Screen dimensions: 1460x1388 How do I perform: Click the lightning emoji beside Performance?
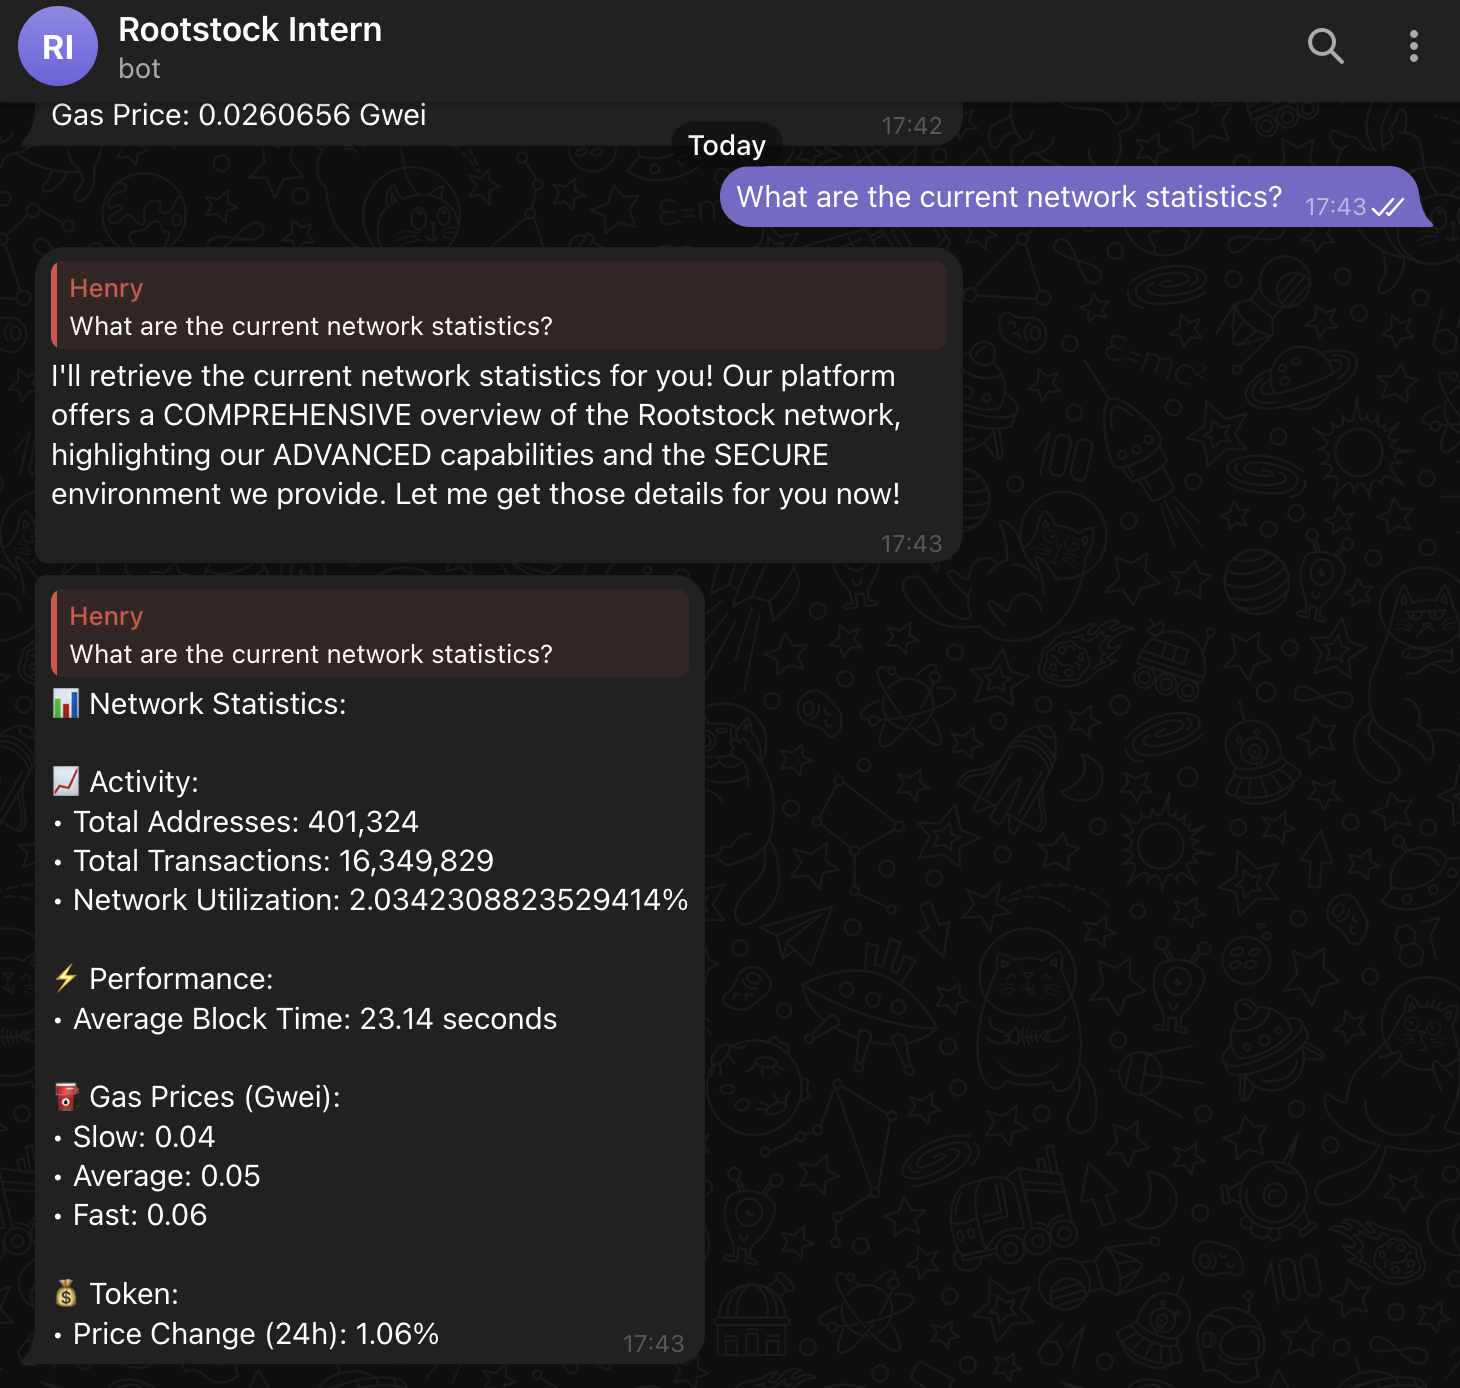point(66,978)
